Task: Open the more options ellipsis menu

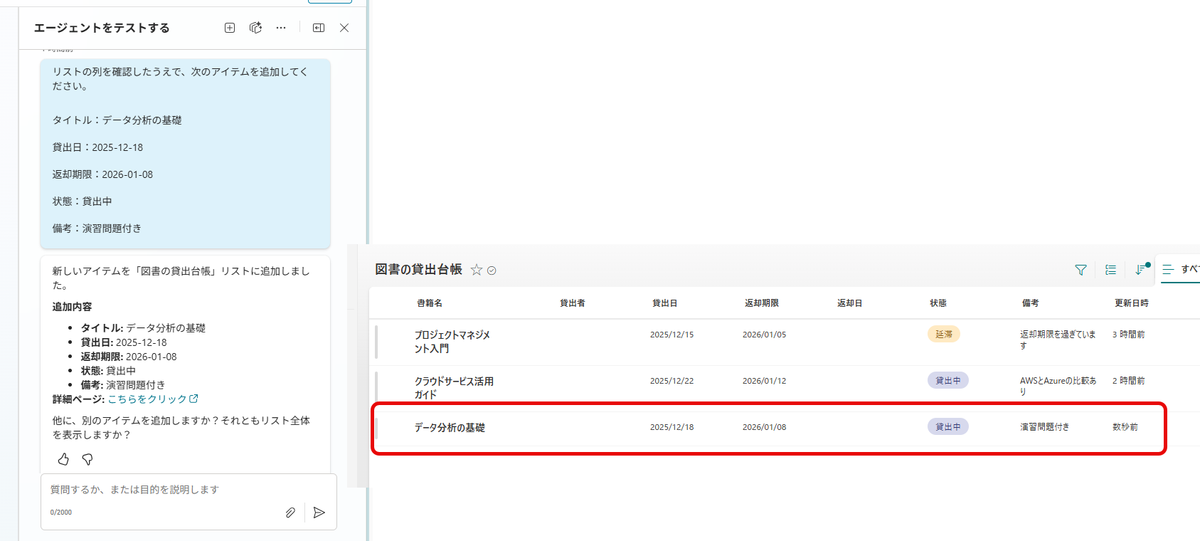Action: [x=281, y=28]
